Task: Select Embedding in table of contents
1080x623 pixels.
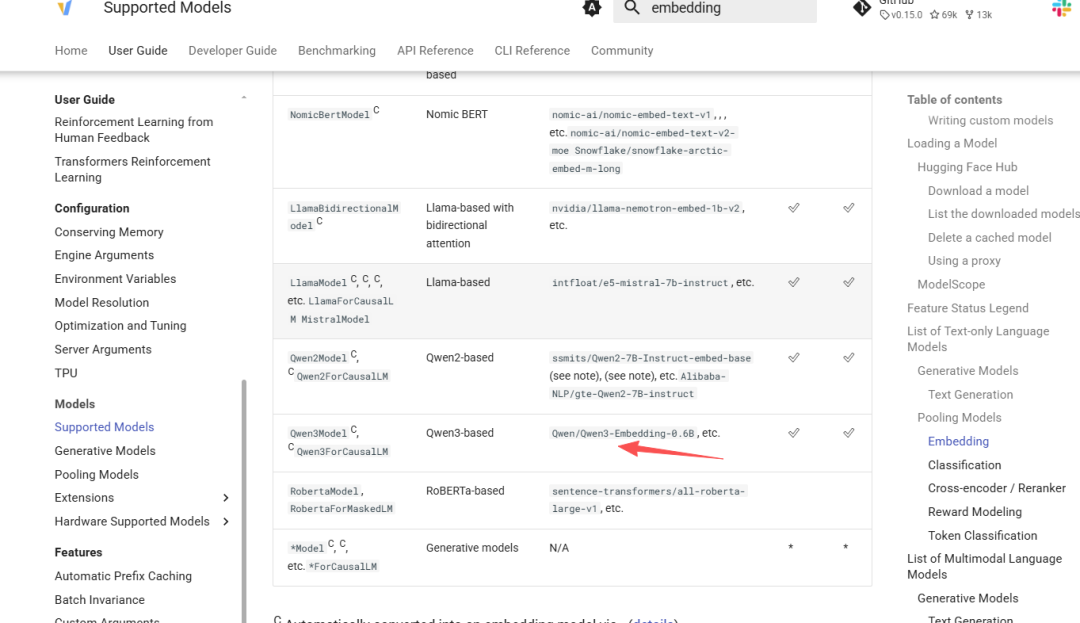Action: point(958,441)
